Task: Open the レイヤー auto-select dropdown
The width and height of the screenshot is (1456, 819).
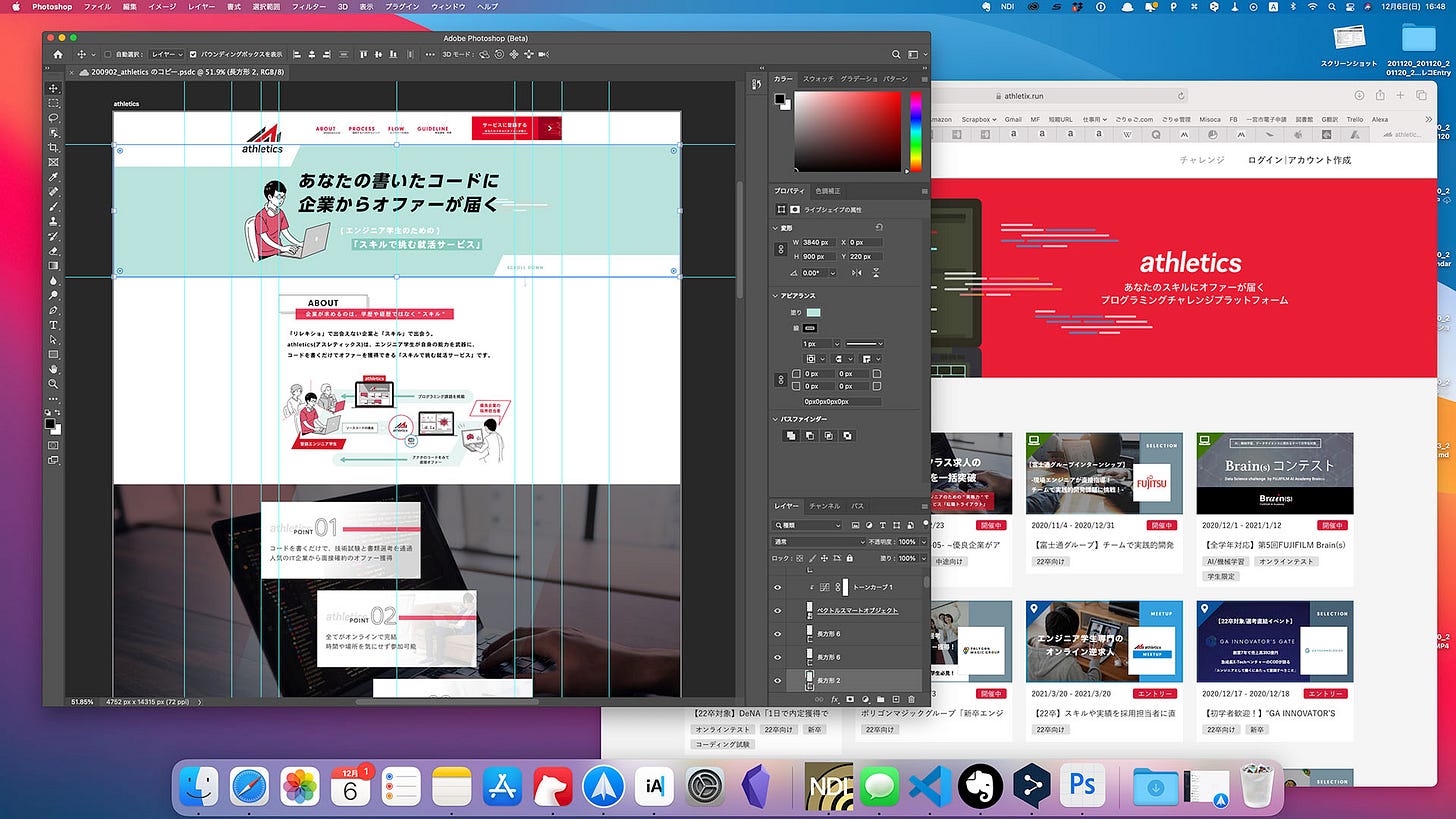Action: [x=167, y=54]
